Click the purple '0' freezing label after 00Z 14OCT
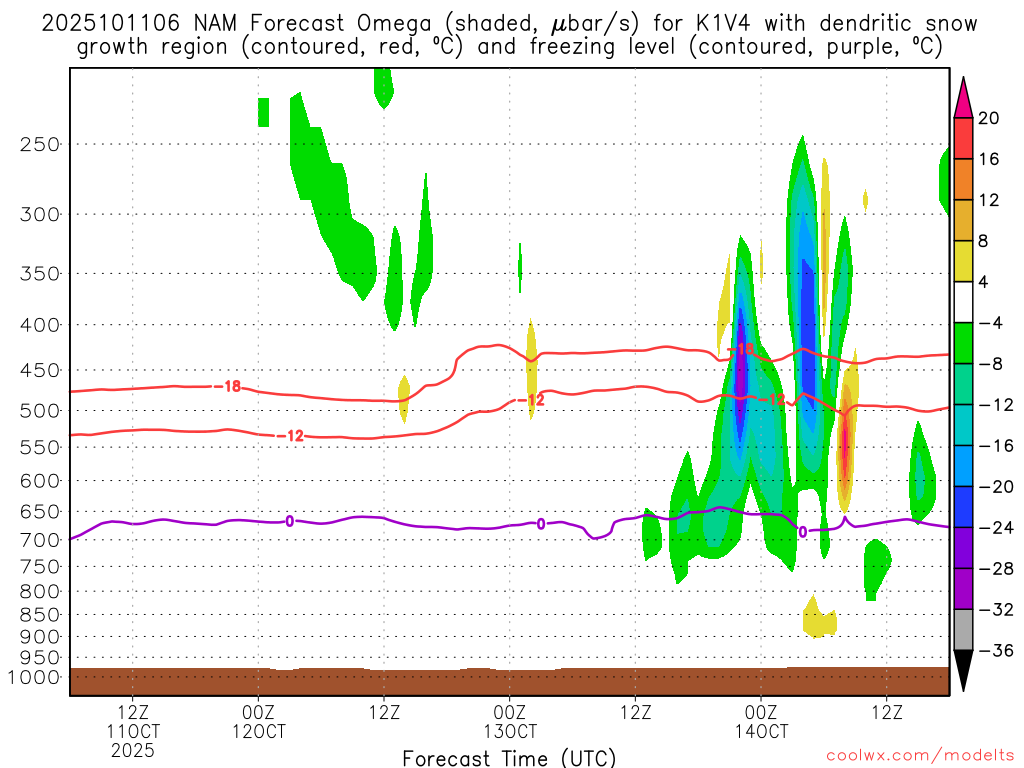Screen dimensions: 1024x768 coord(803,532)
